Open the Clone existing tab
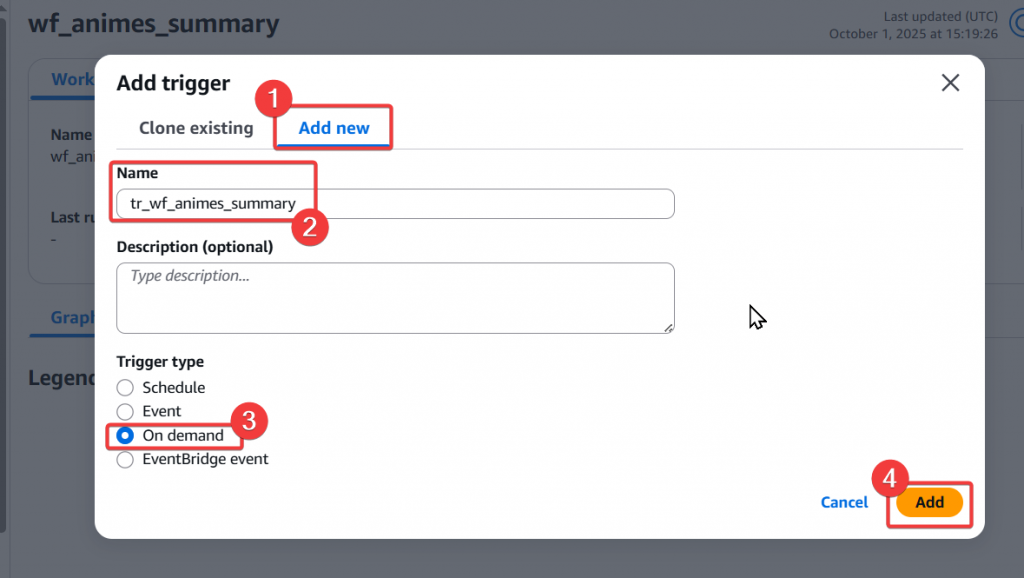Screen dimensions: 1024x578 pyautogui.click(x=196, y=128)
